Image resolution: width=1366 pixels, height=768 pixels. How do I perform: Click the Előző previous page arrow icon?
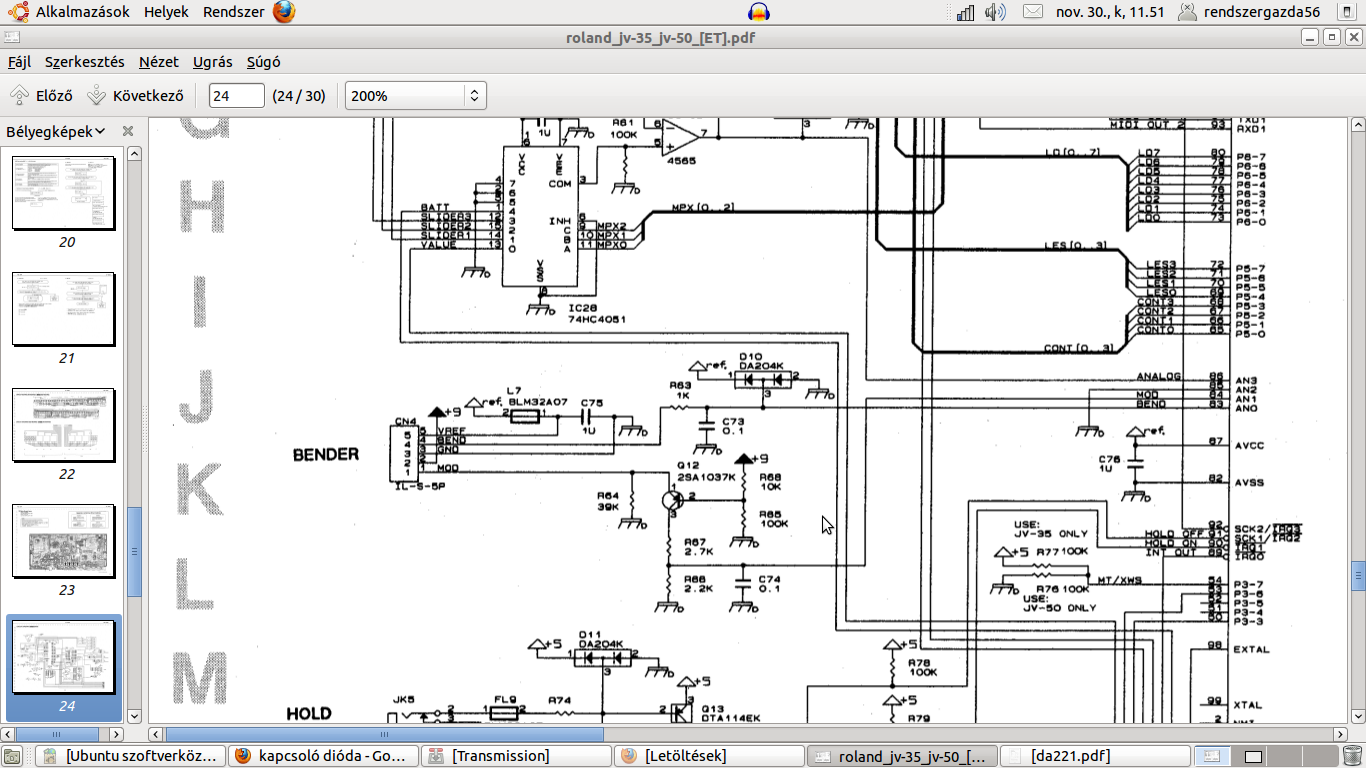[19, 96]
